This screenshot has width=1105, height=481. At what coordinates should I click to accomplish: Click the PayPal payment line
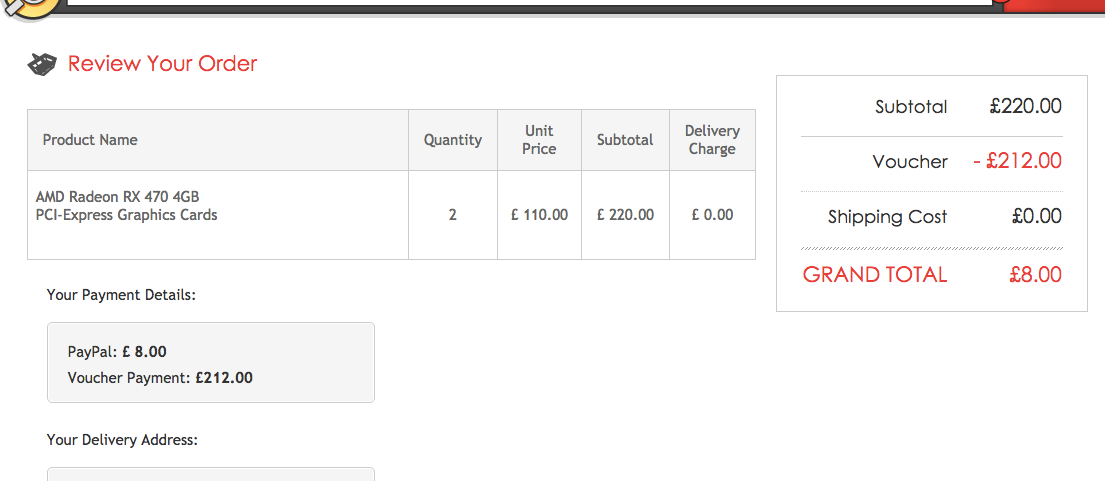click(x=117, y=352)
